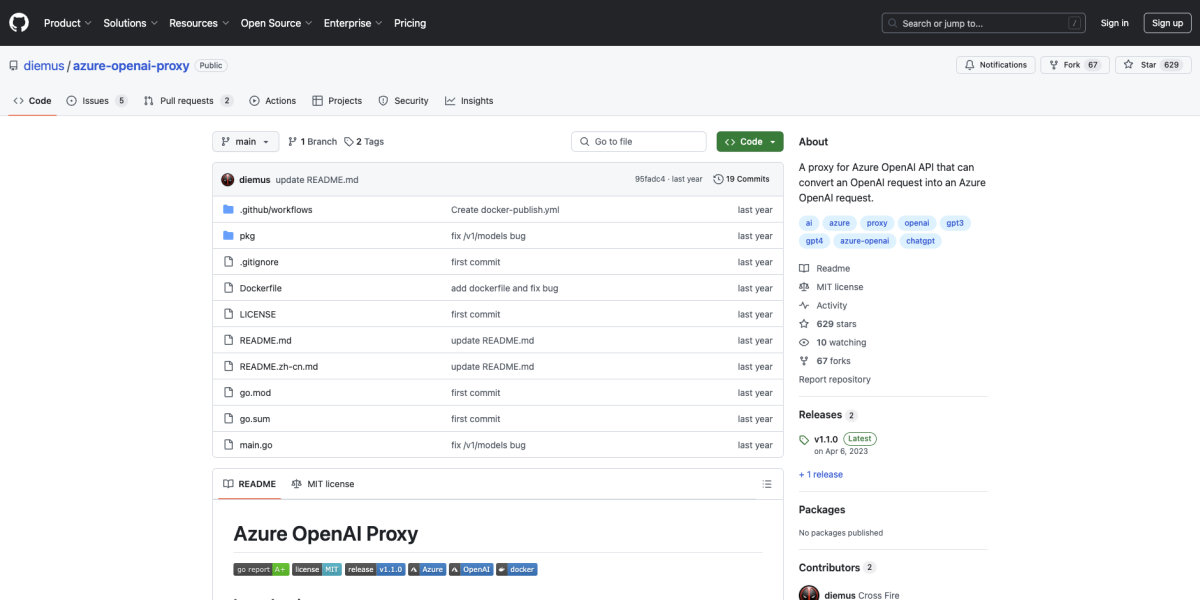Click diemus avatar in commit row
This screenshot has width=1200, height=600.
pyautogui.click(x=228, y=179)
